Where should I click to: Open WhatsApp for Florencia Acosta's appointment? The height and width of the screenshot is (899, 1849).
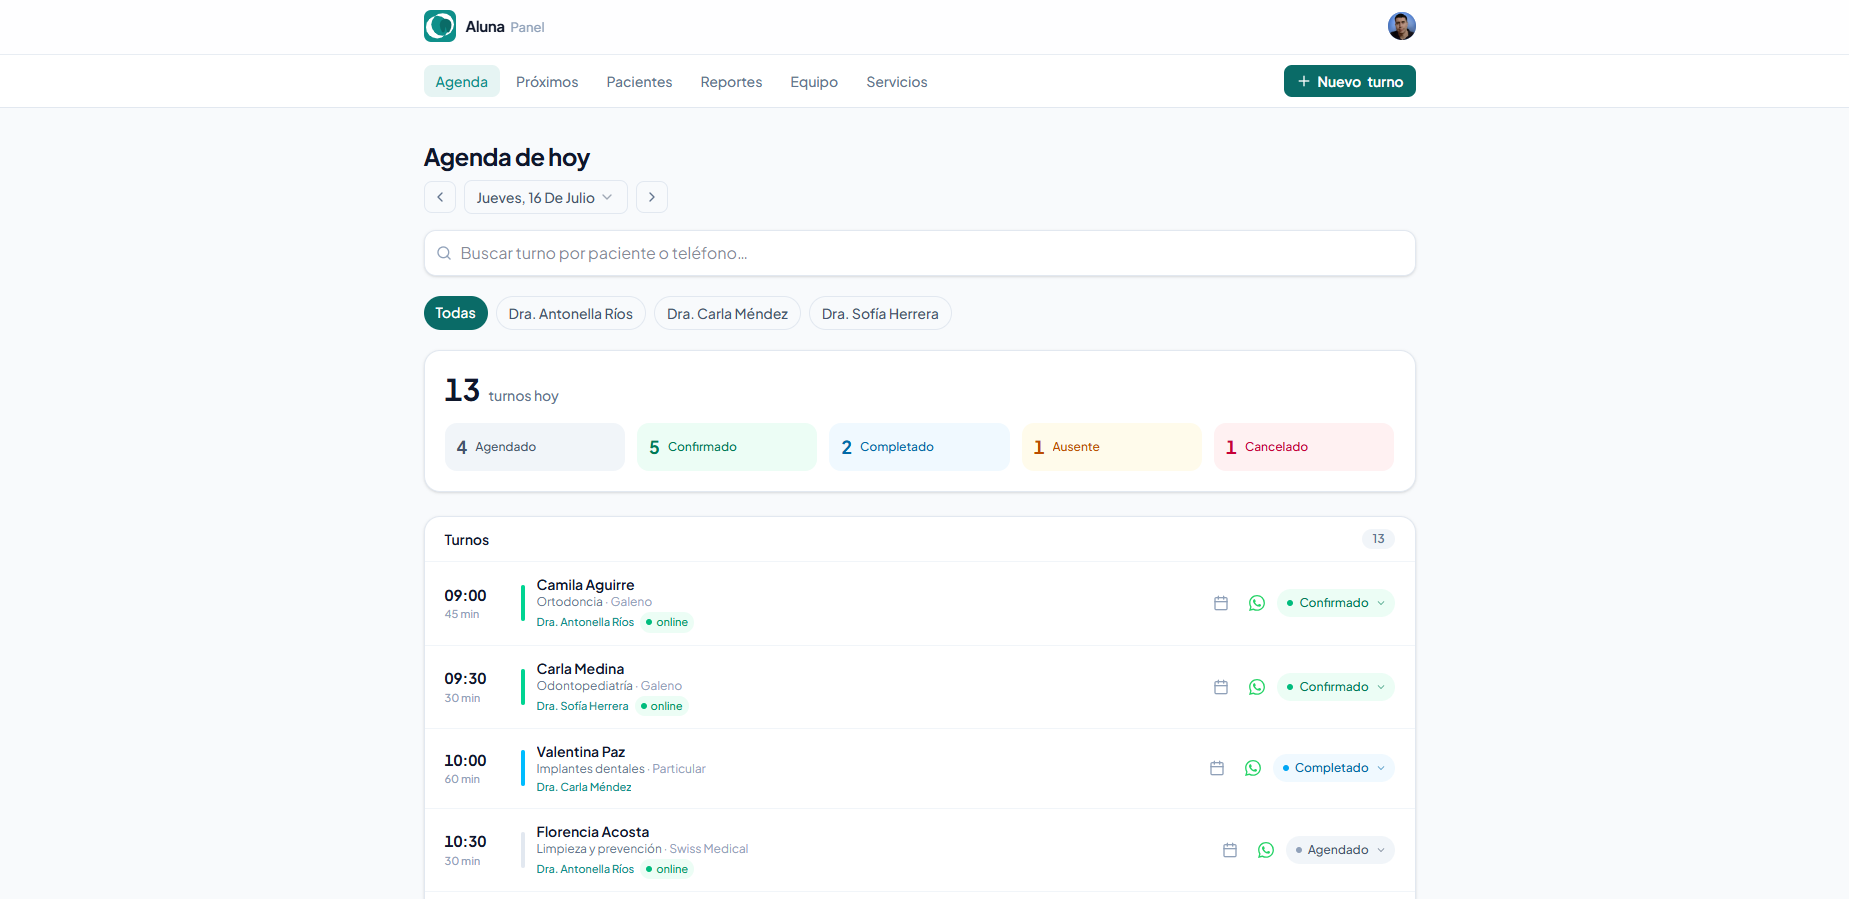pyautogui.click(x=1266, y=850)
